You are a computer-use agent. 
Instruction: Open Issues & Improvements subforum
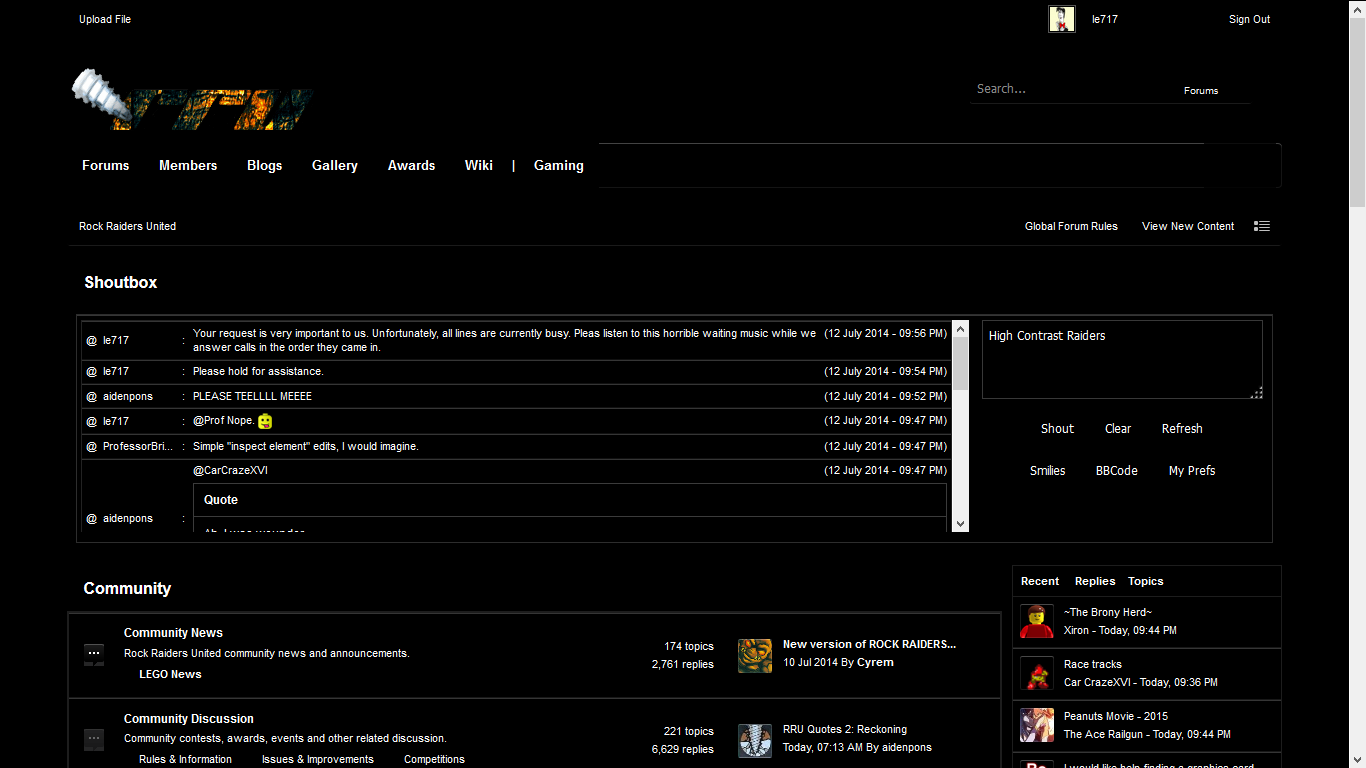point(318,759)
